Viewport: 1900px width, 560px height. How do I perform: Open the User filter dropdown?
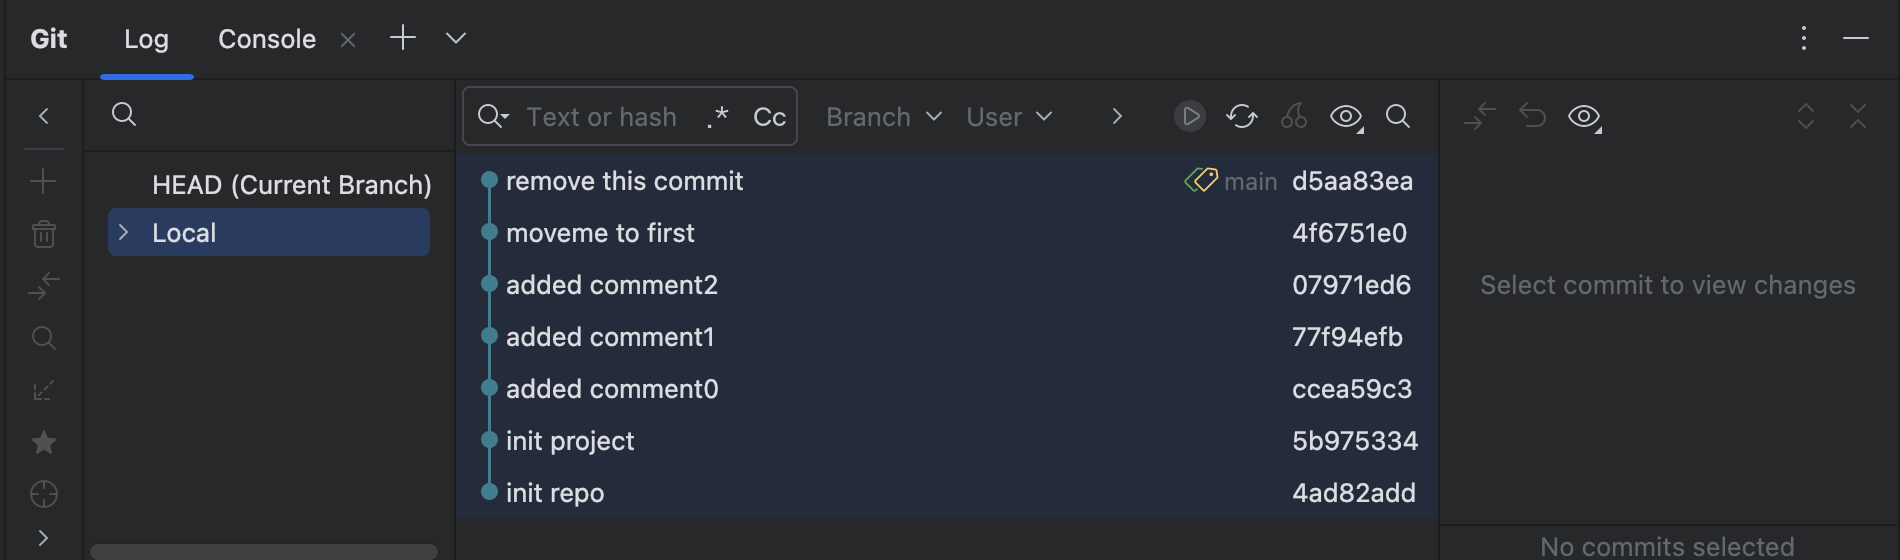click(x=1009, y=117)
